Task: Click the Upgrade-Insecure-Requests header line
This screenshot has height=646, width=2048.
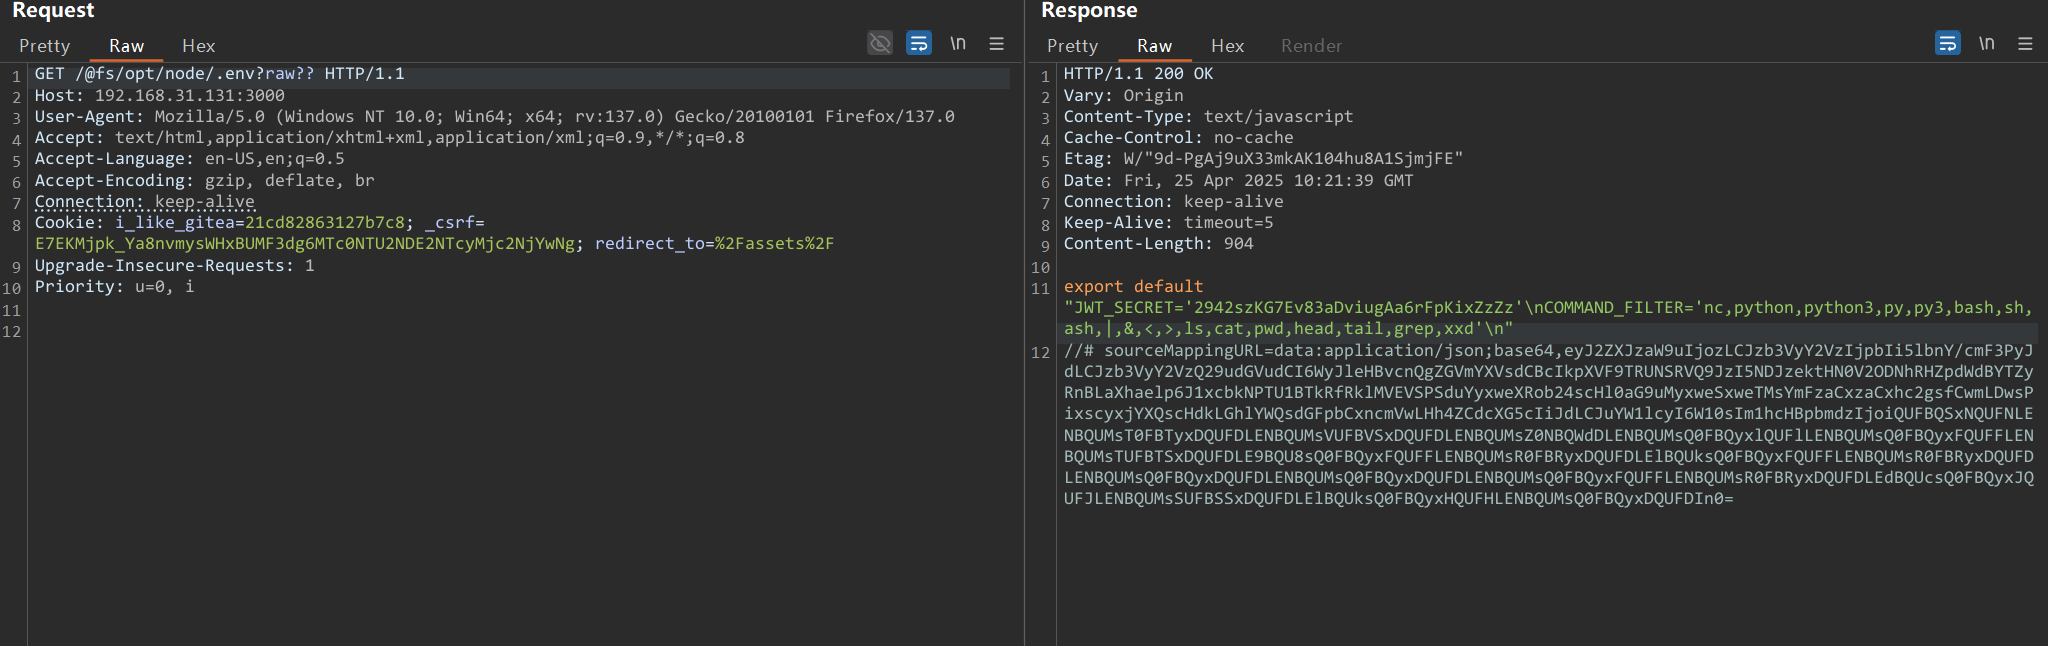Action: tap(175, 266)
